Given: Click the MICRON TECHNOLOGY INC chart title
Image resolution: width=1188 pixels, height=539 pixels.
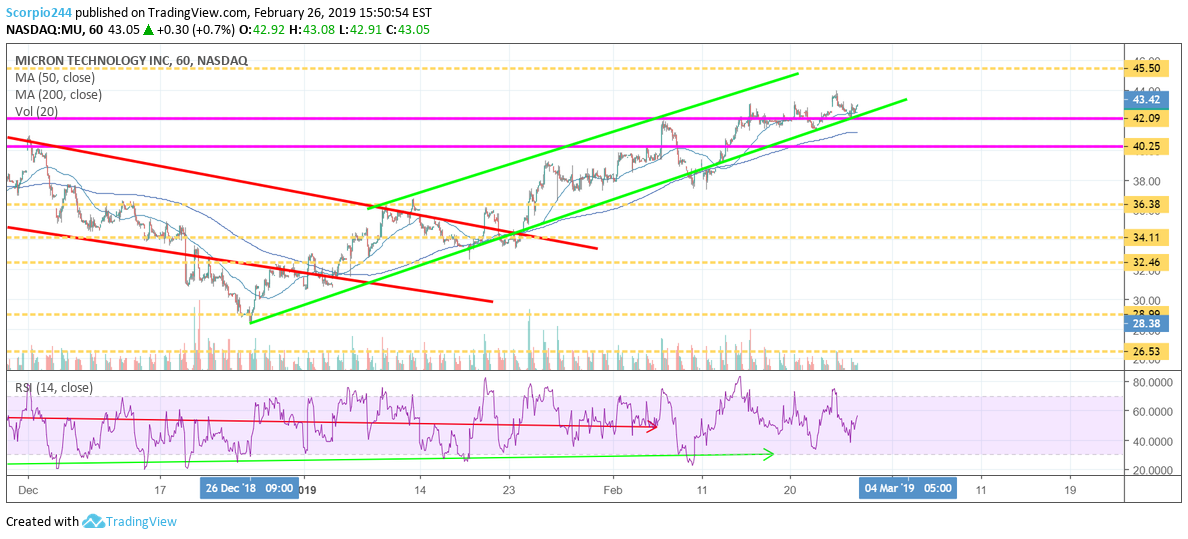Looking at the screenshot, I should click(x=131, y=61).
